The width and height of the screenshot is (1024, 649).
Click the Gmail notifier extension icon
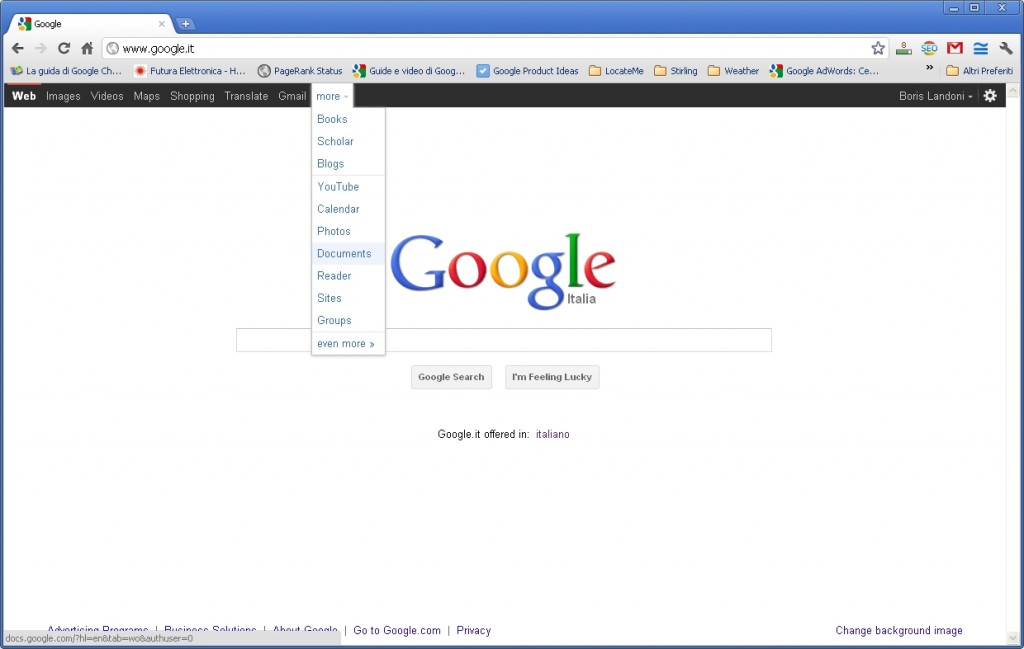point(954,47)
